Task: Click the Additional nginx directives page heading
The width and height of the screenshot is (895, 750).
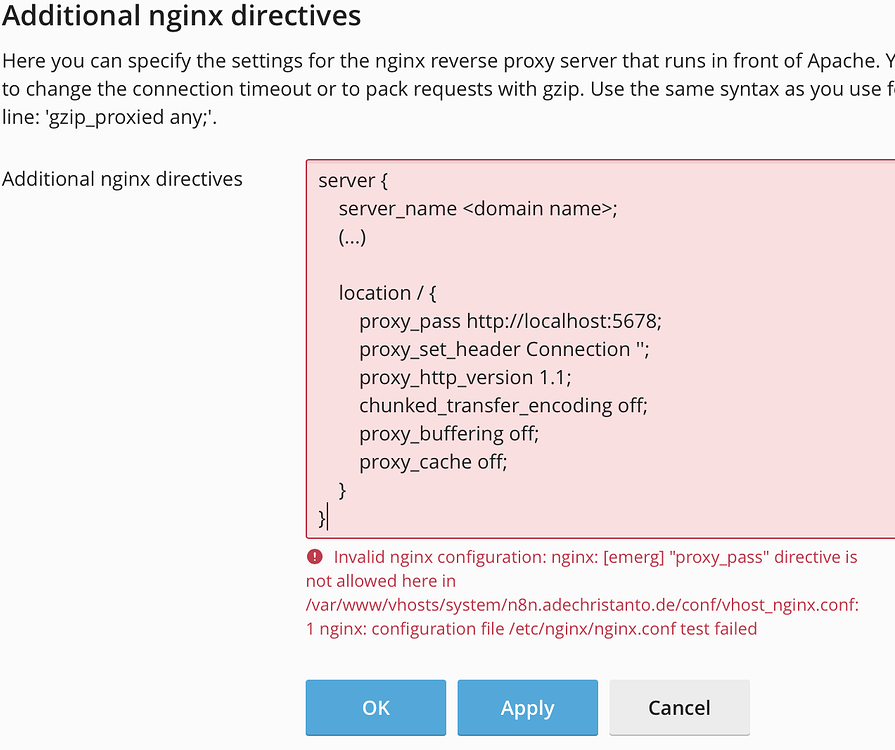Action: tap(182, 16)
